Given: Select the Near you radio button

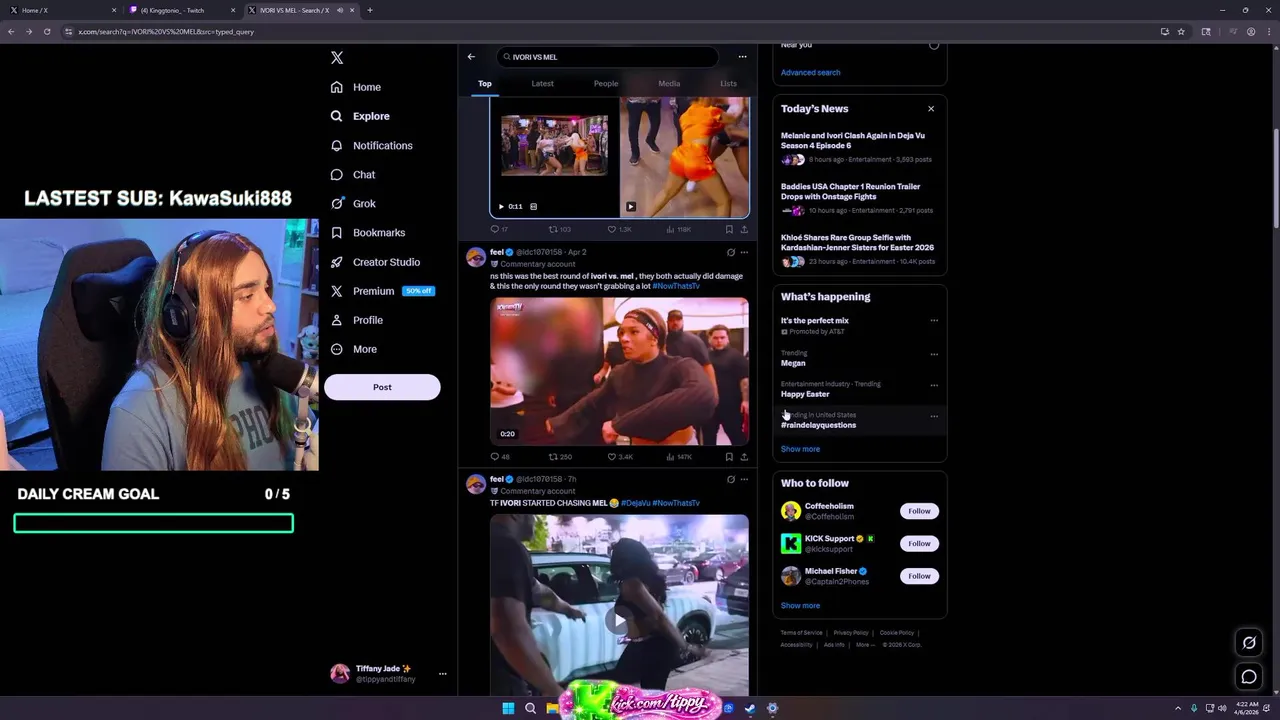Looking at the screenshot, I should point(934,45).
